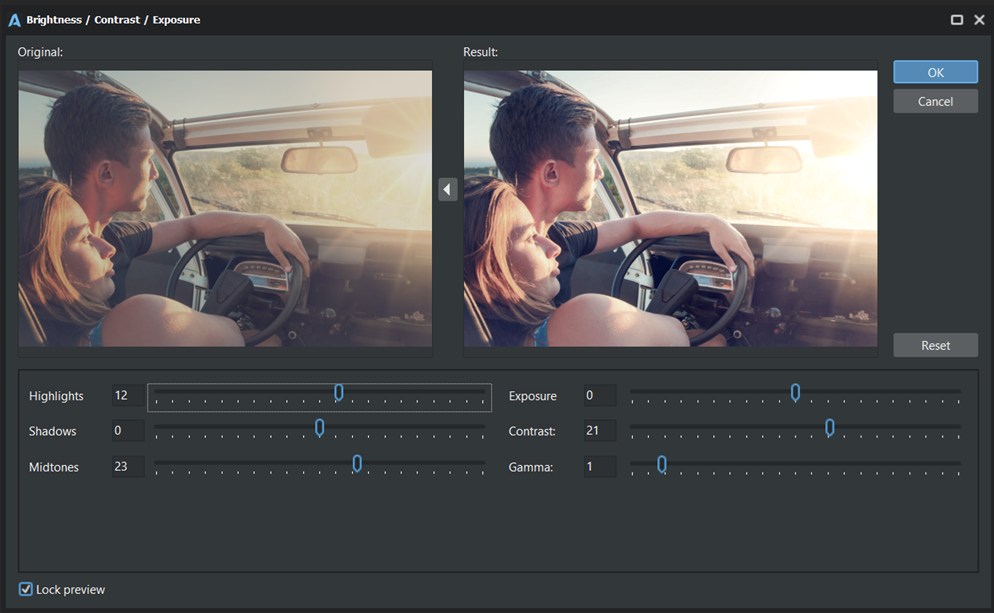Click the Shadows value field

point(127,431)
